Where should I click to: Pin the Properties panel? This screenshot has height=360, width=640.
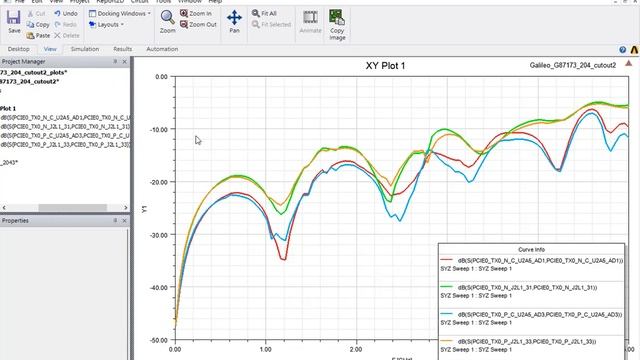[115, 220]
